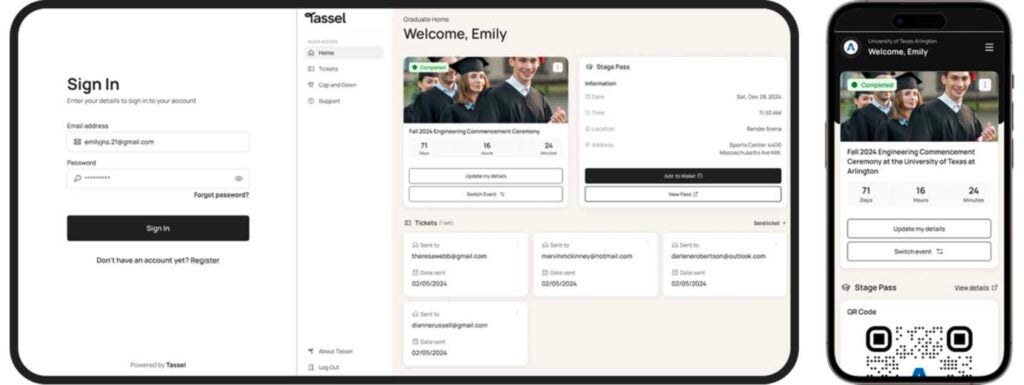
Task: Click Add to Wallet button
Action: (682, 176)
